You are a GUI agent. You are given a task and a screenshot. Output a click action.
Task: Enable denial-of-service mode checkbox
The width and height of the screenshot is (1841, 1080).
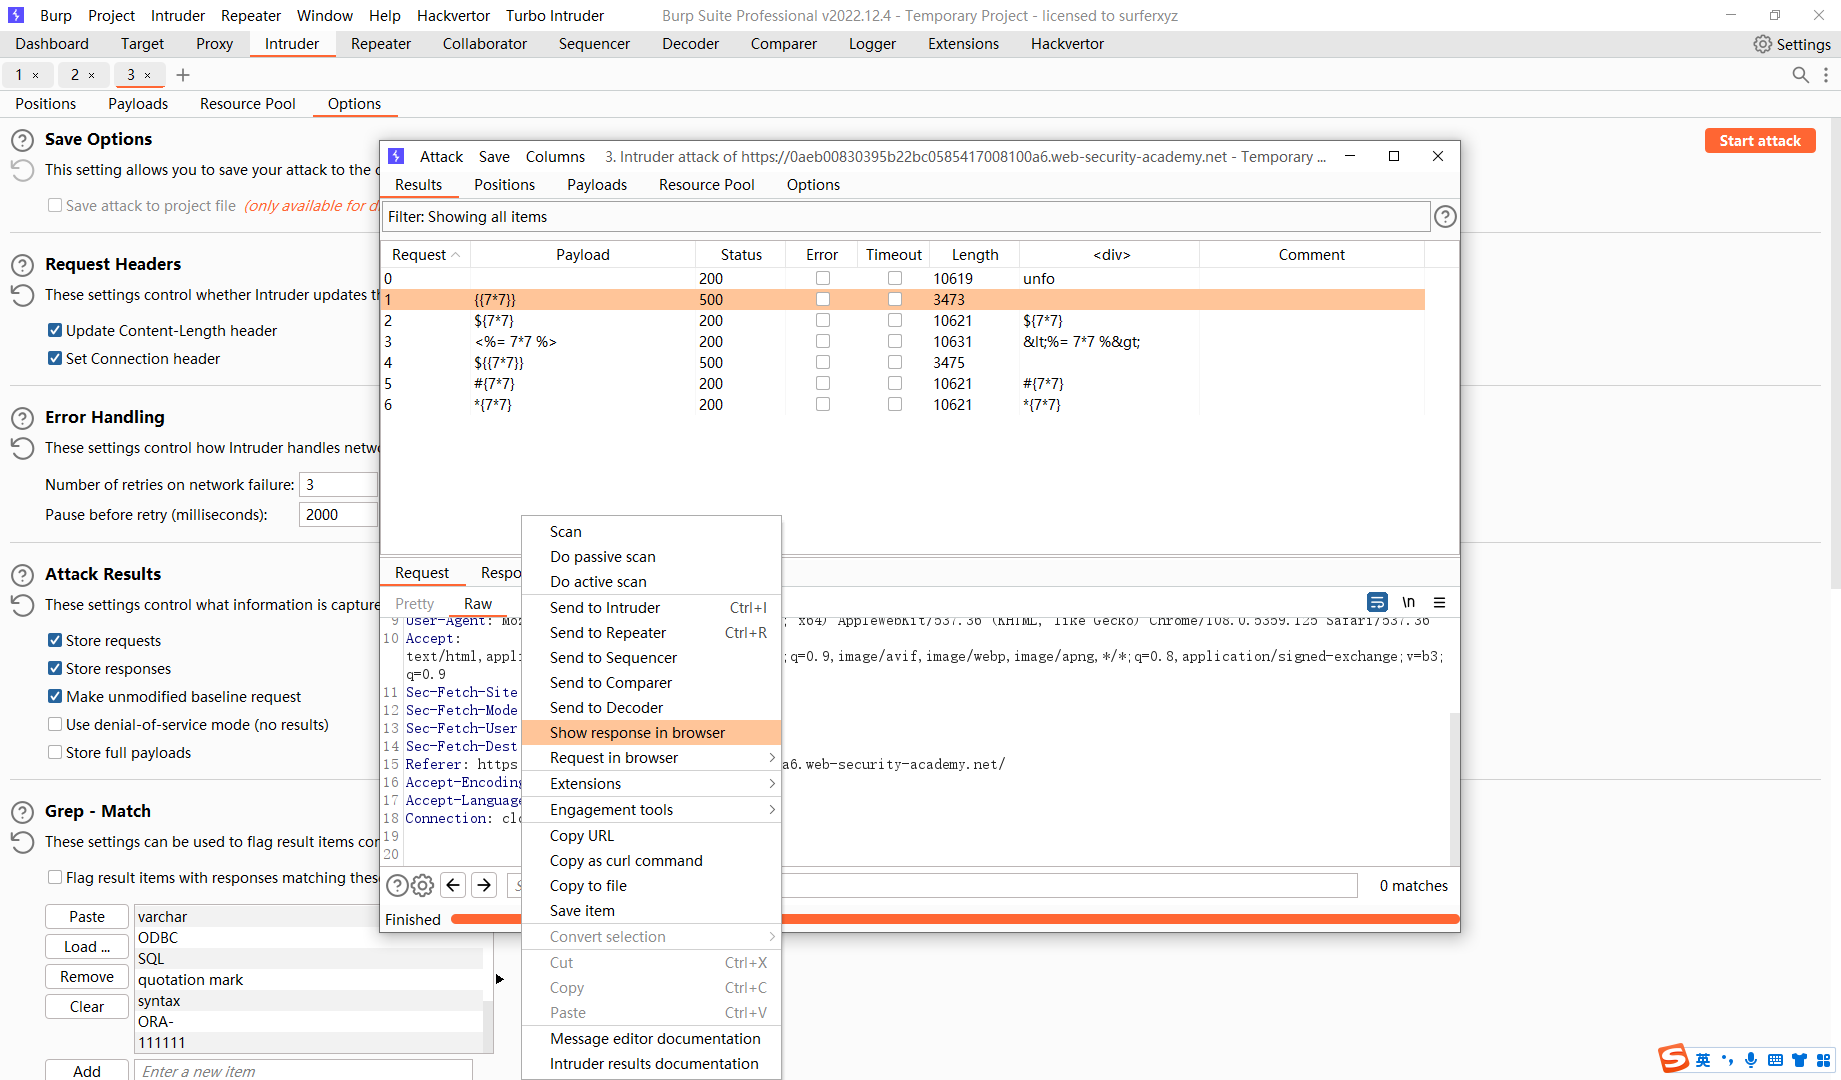point(55,724)
